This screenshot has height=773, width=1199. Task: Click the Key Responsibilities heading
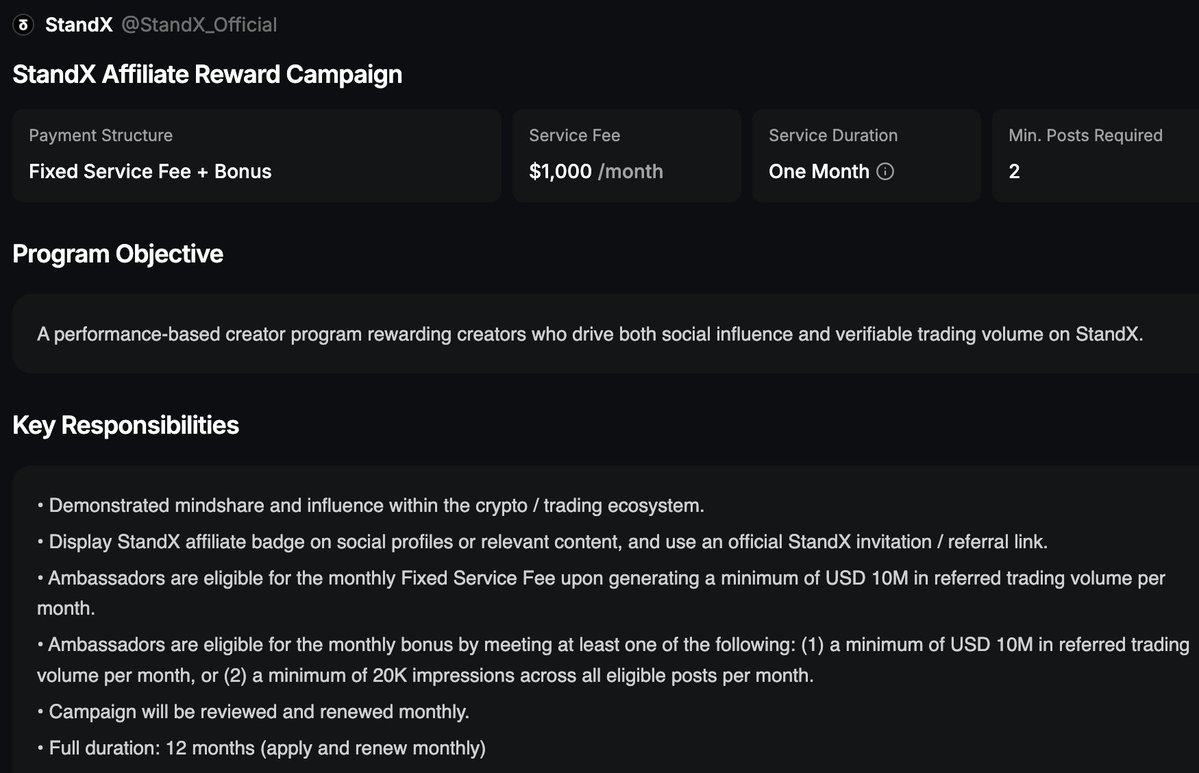pyautogui.click(x=125, y=425)
